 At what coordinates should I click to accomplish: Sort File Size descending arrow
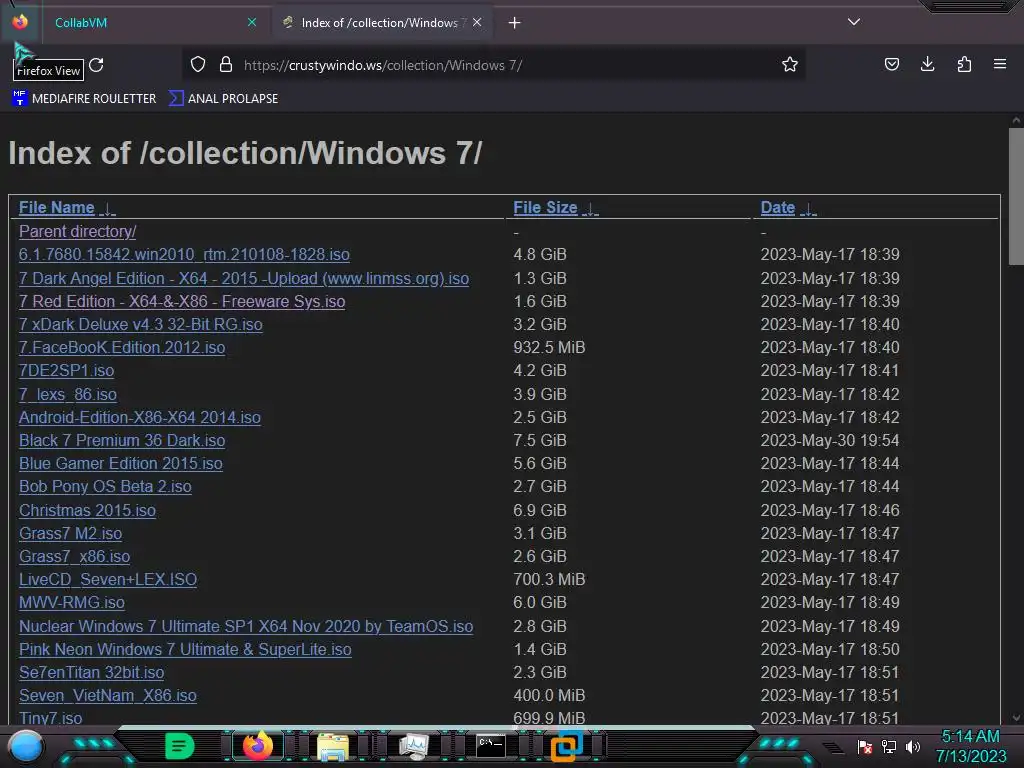tap(590, 209)
